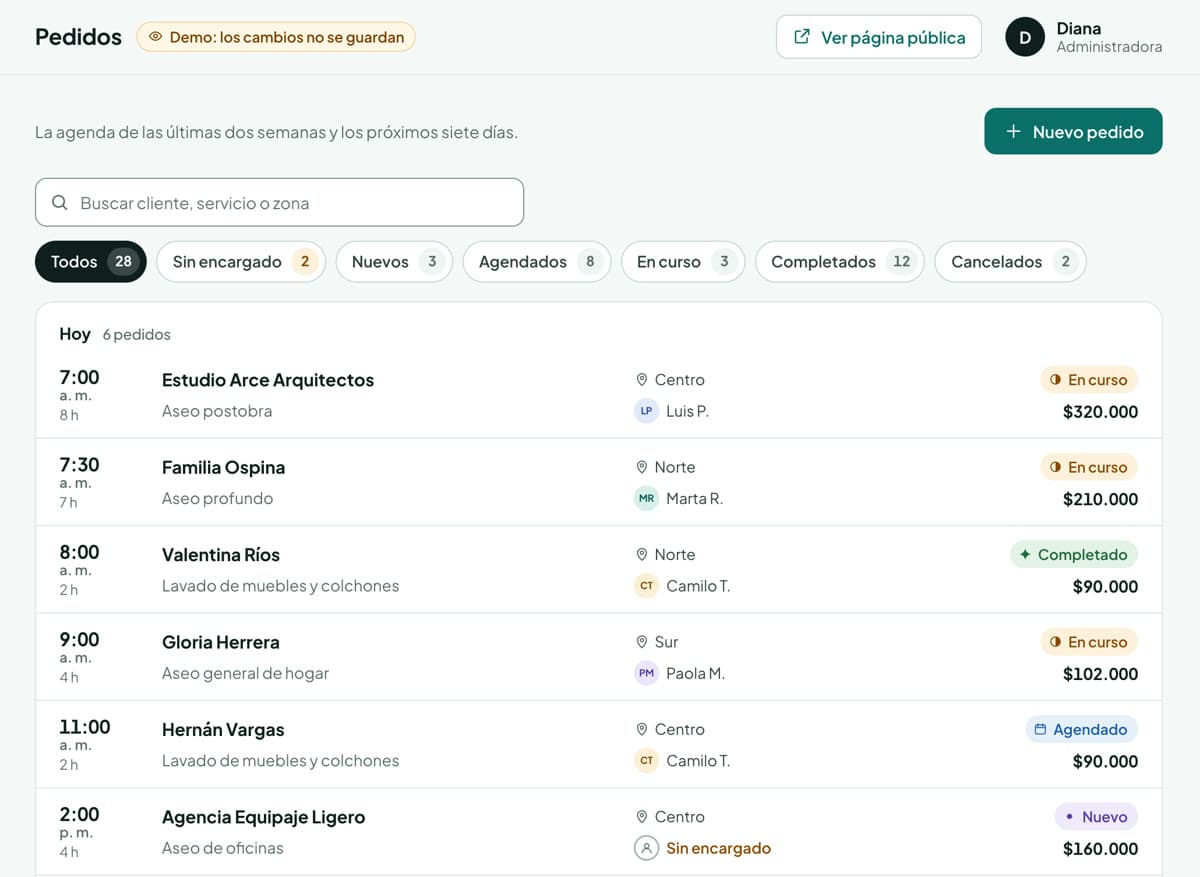Click the external link icon beside Ver página pública
The height and width of the screenshot is (877, 1200).
click(802, 37)
